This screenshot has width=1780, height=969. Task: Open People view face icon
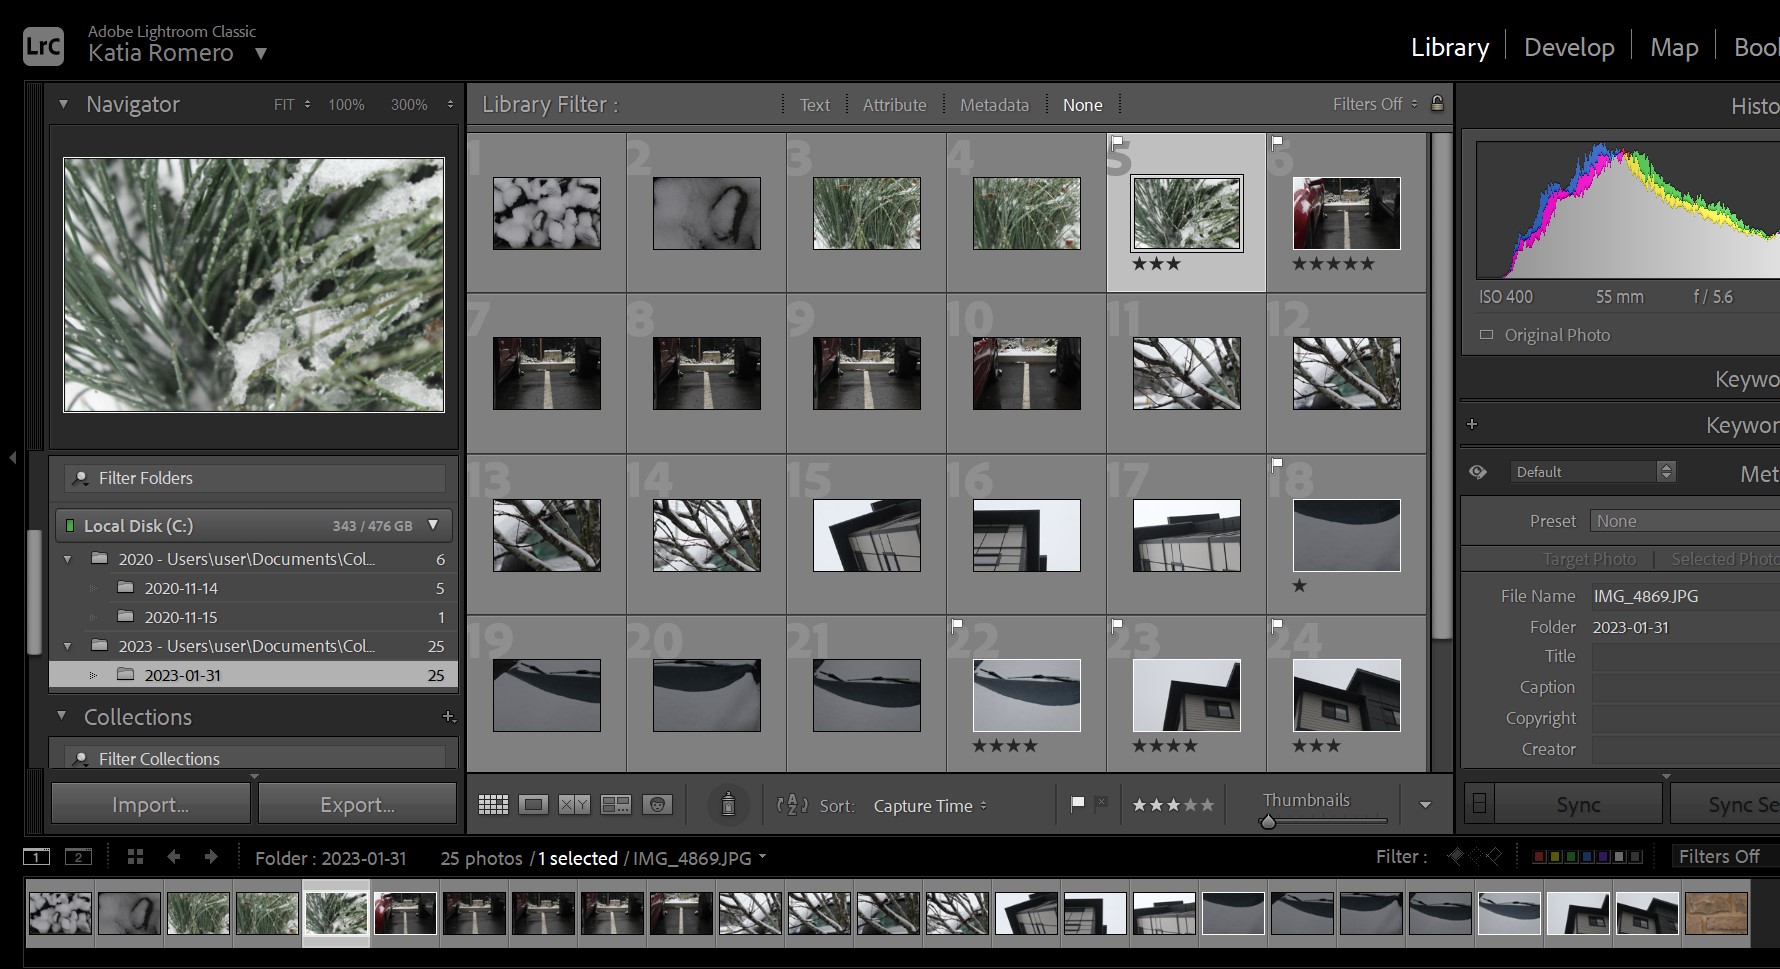(x=657, y=805)
